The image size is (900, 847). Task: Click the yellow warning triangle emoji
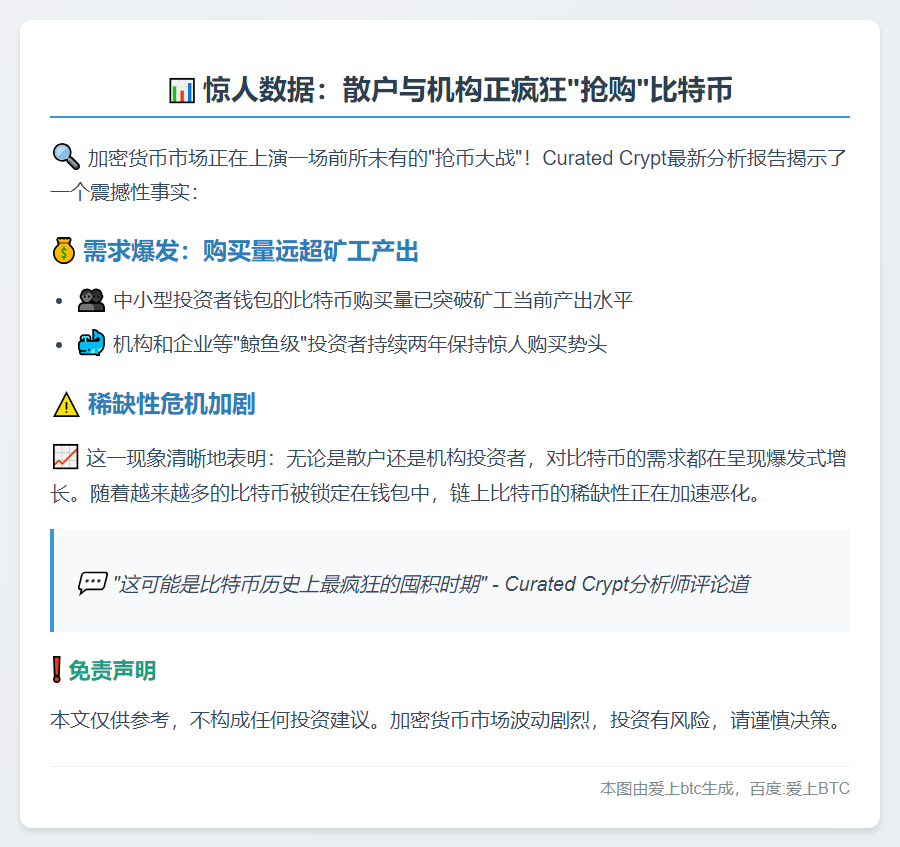coord(66,405)
